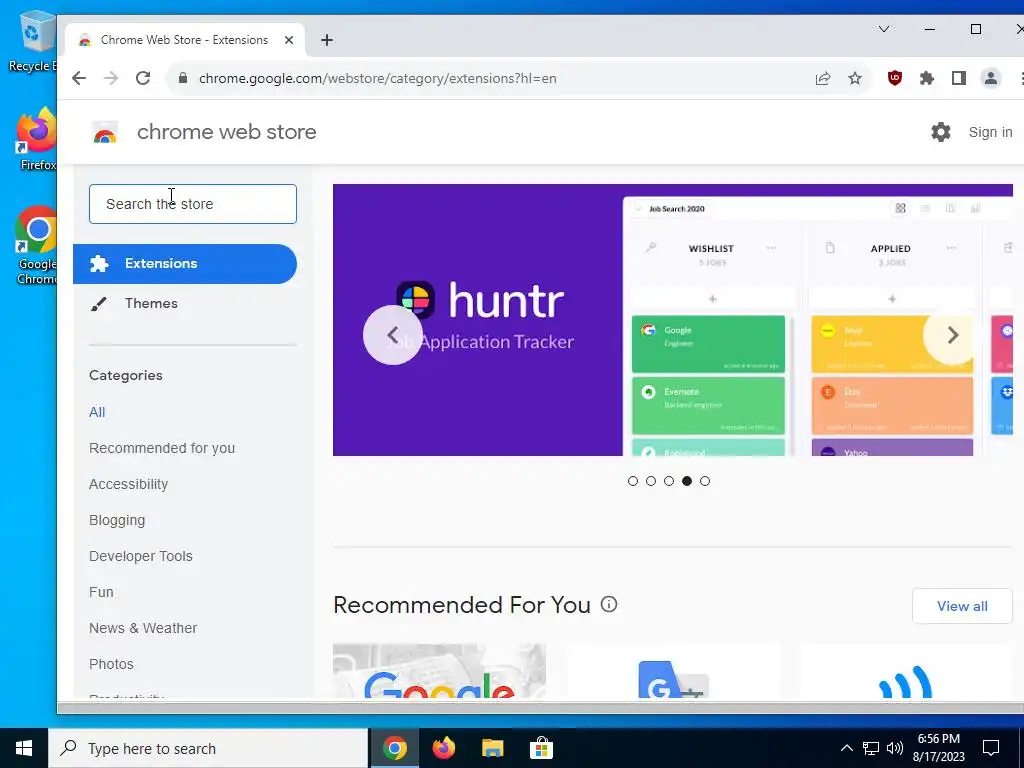
Task: Open a new tab with plus button
Action: point(327,40)
